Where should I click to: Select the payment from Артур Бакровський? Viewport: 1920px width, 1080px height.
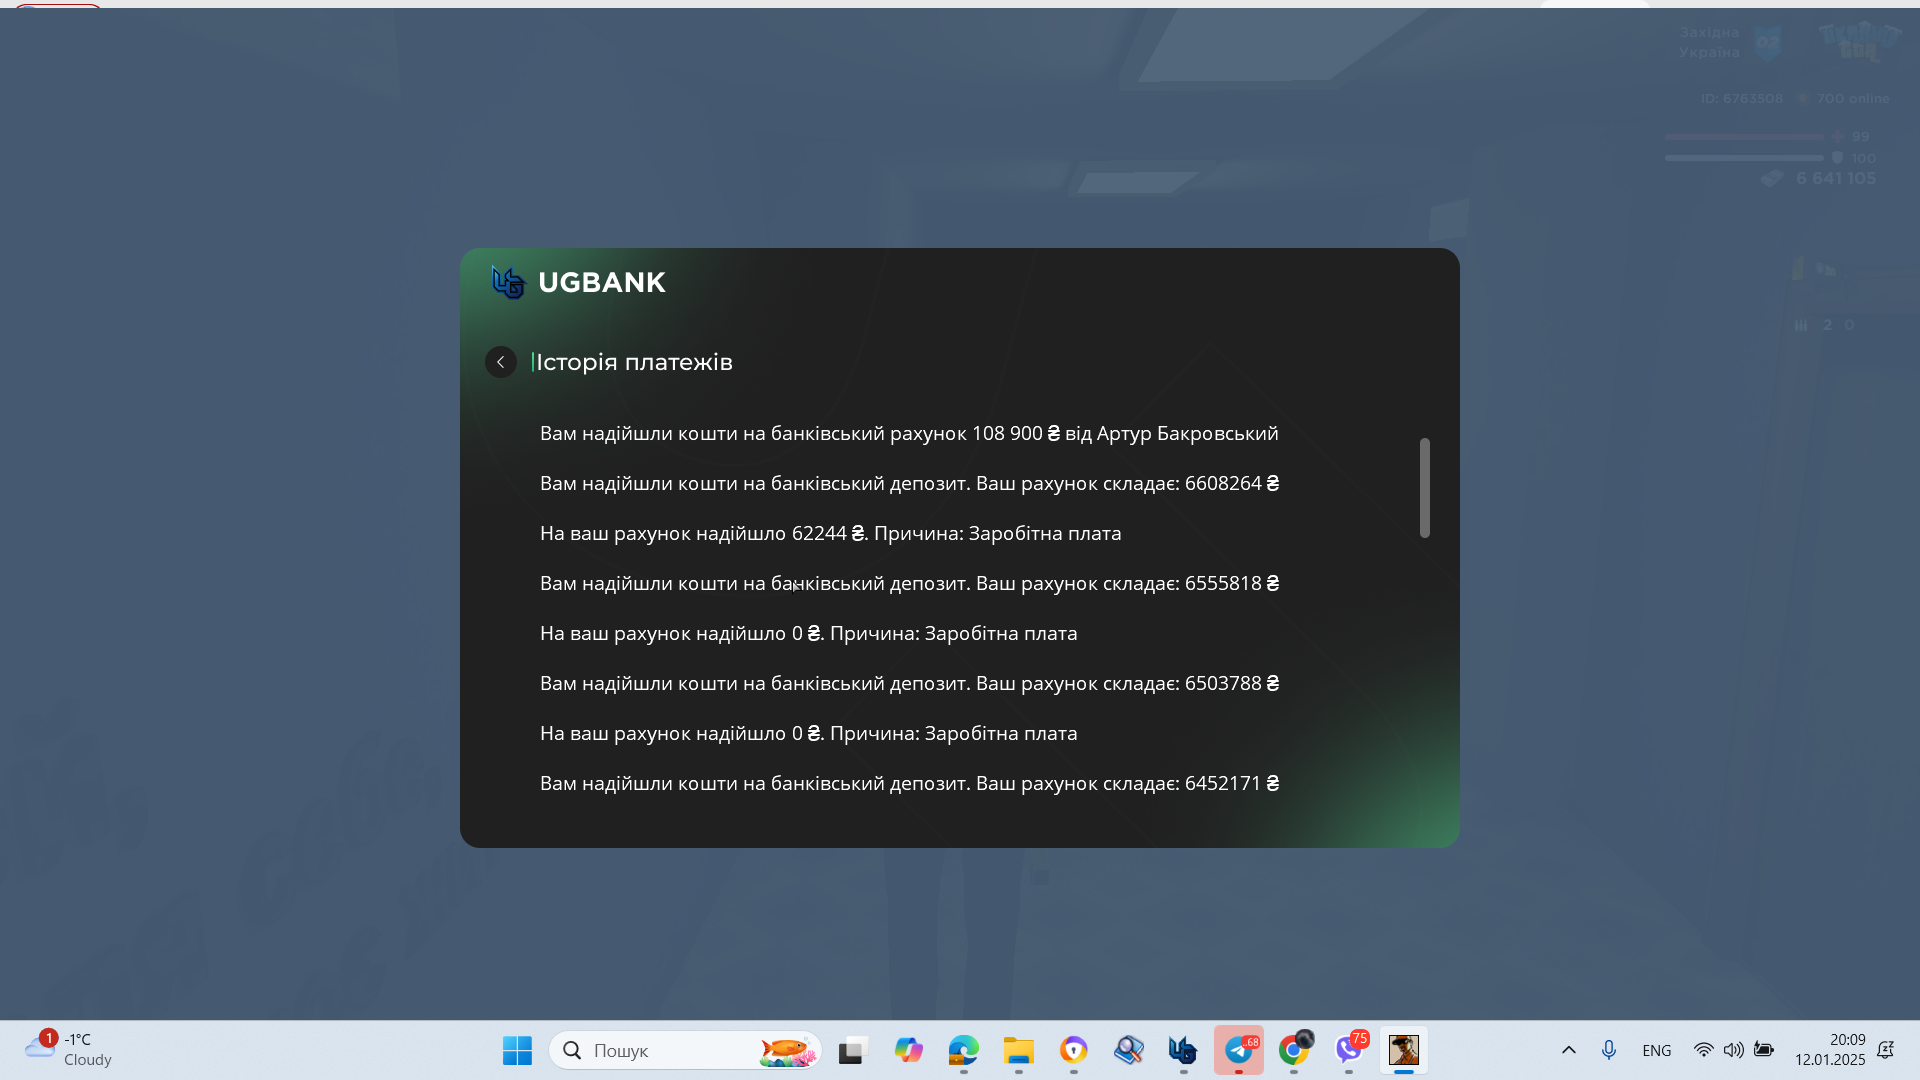point(908,433)
